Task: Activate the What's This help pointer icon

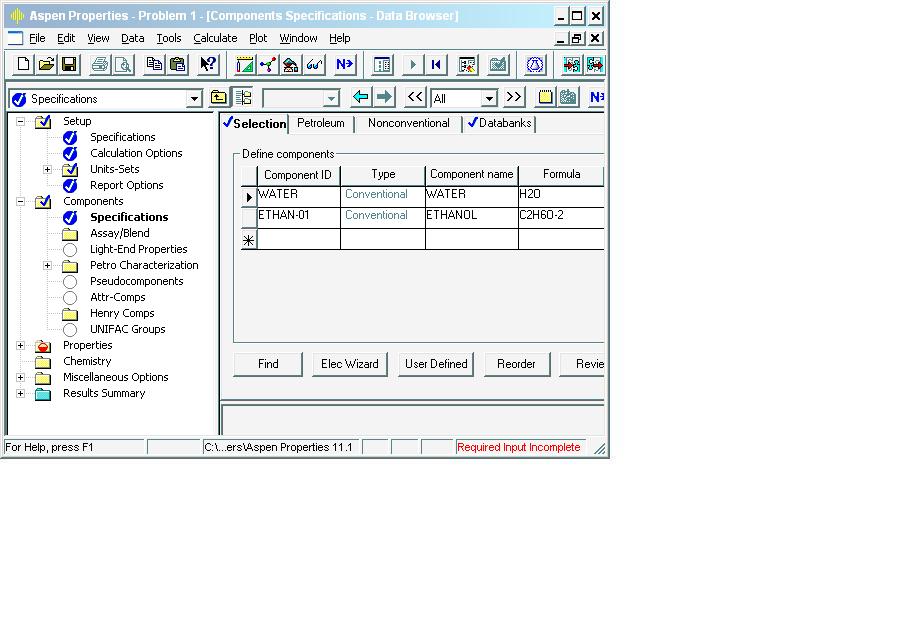Action: (x=208, y=64)
